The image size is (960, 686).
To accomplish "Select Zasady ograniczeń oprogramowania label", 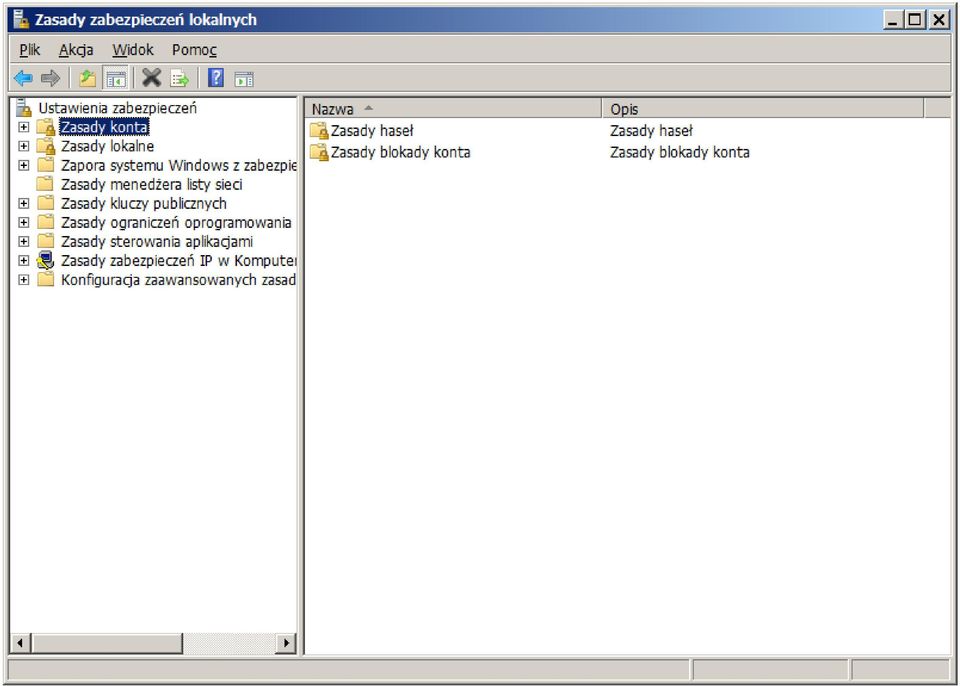I will (x=176, y=222).
